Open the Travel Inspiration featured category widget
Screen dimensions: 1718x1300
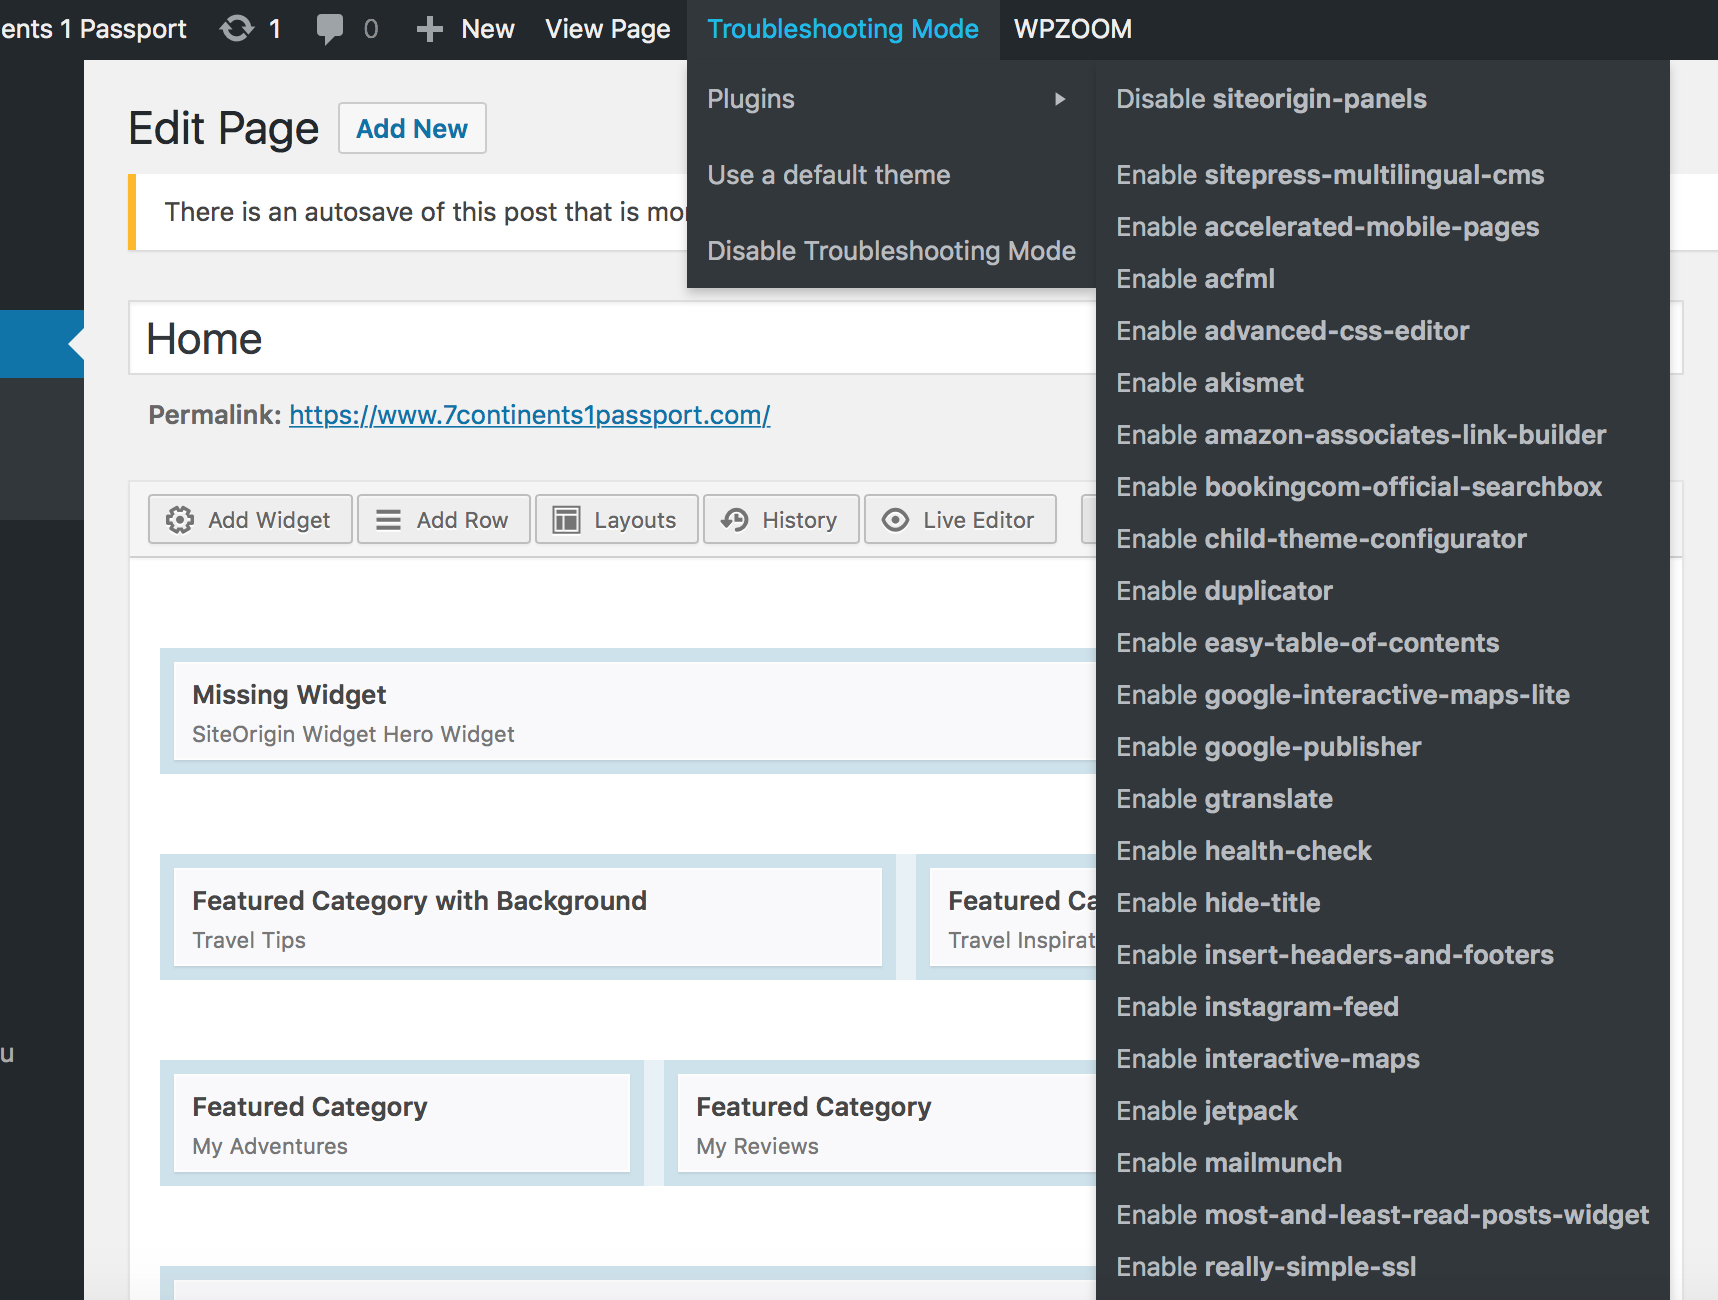pos(1013,917)
